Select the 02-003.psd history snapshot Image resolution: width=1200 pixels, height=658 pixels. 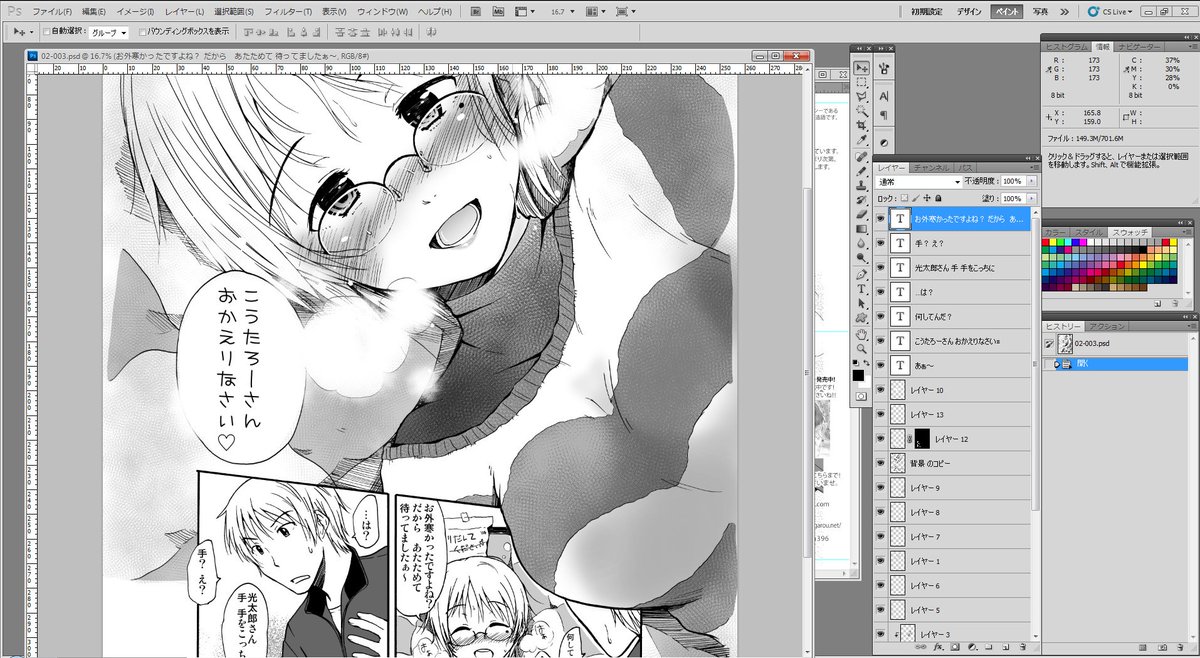tap(1116, 343)
